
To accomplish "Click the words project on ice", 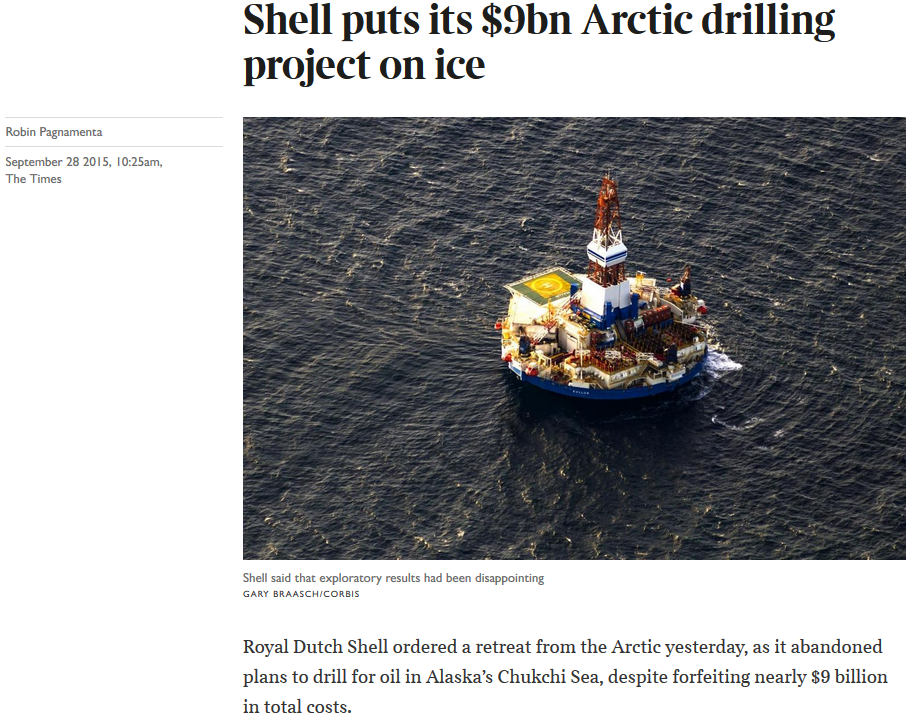I will (364, 65).
